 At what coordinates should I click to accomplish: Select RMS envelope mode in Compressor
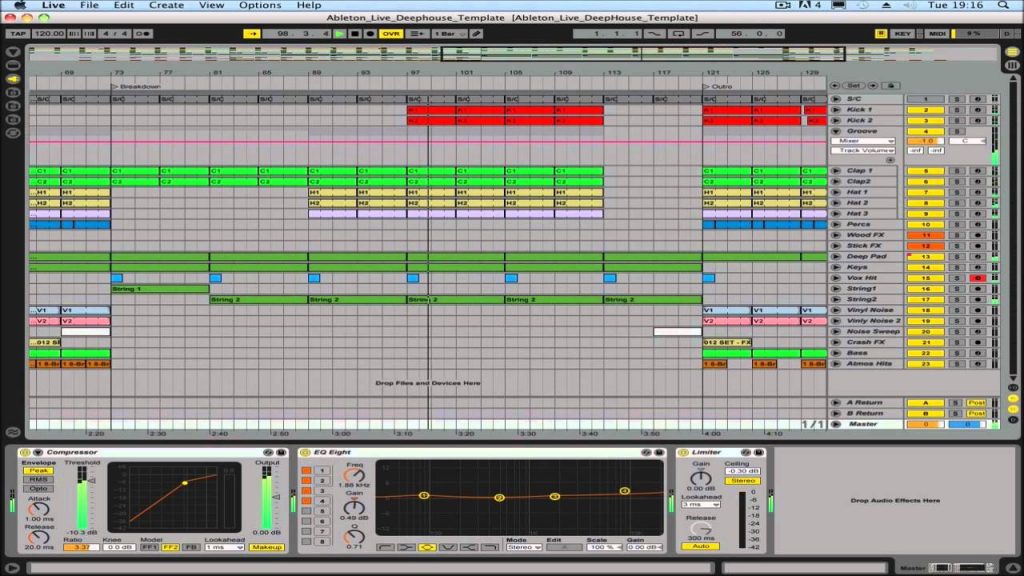(39, 479)
